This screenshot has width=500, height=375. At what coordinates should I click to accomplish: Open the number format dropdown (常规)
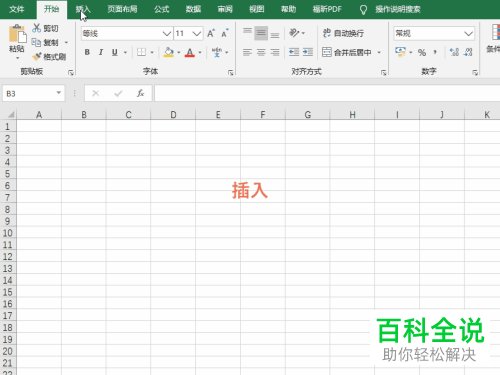click(468, 33)
